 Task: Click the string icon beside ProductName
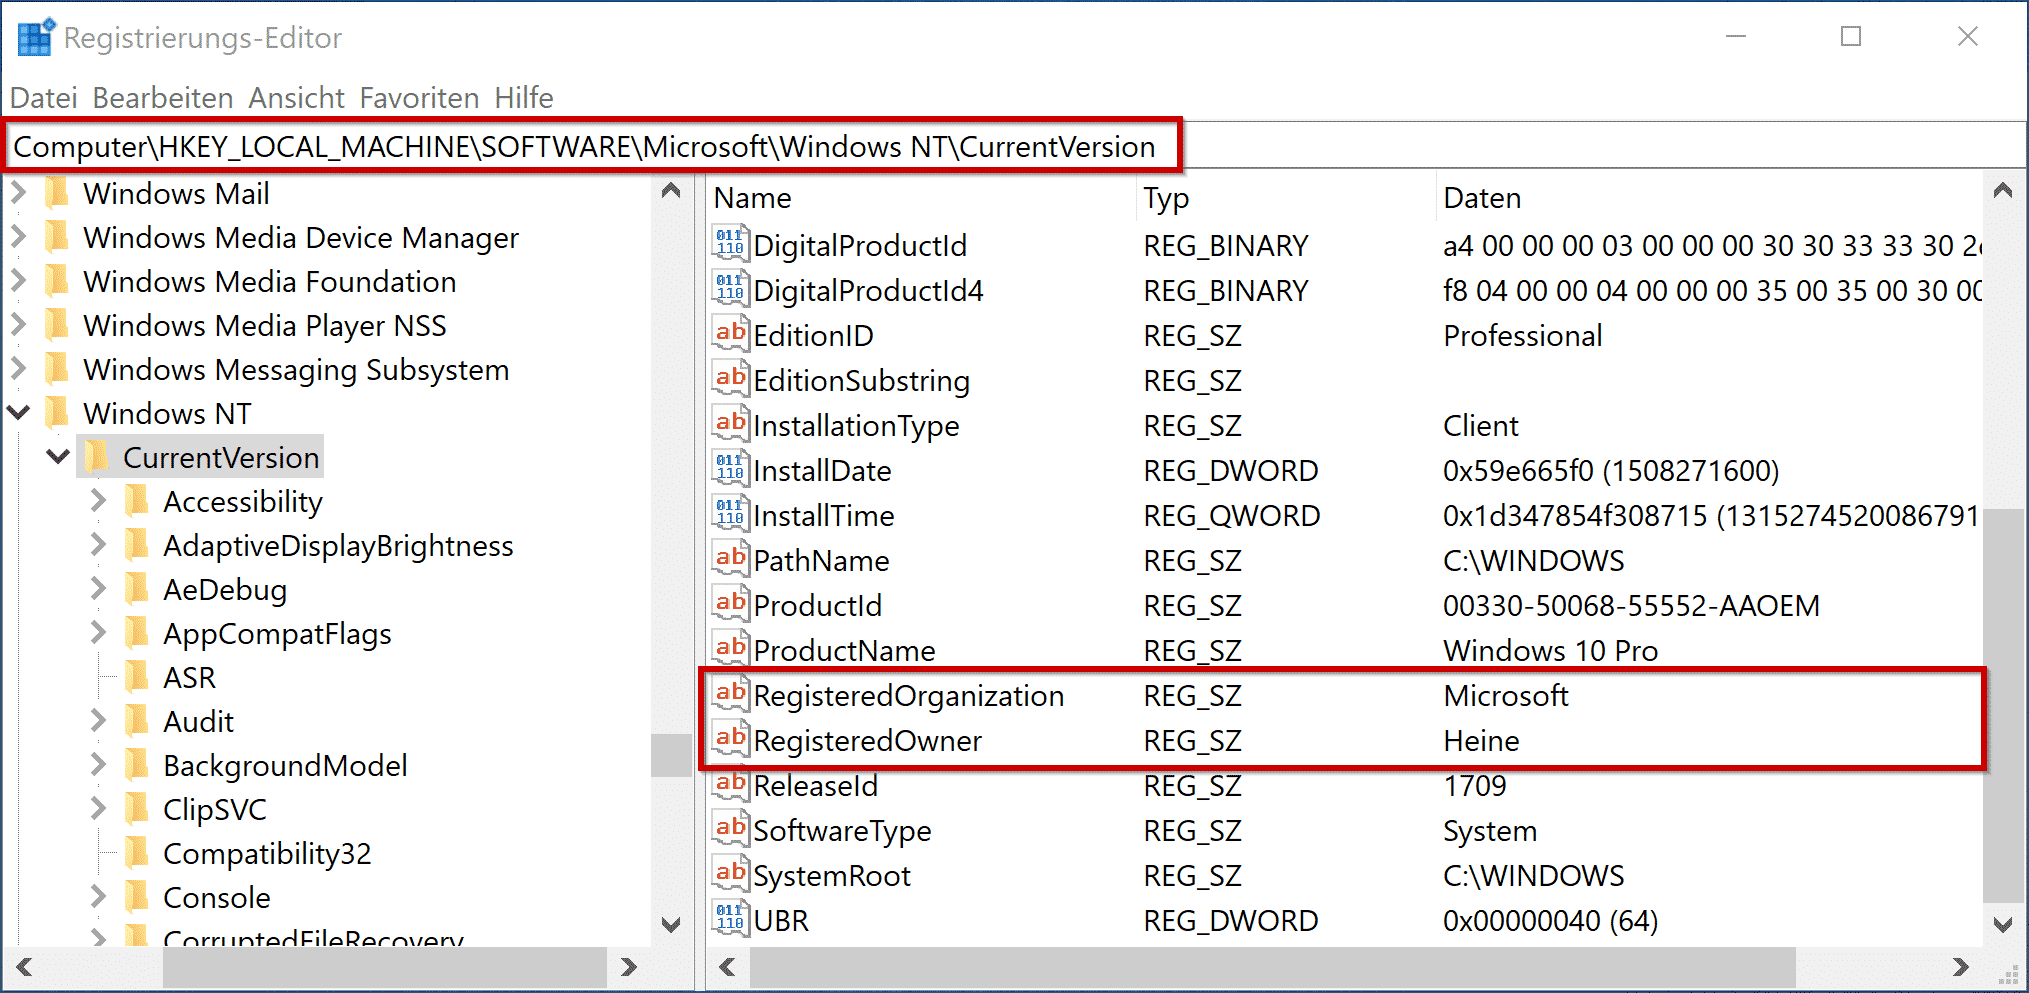[x=729, y=648]
